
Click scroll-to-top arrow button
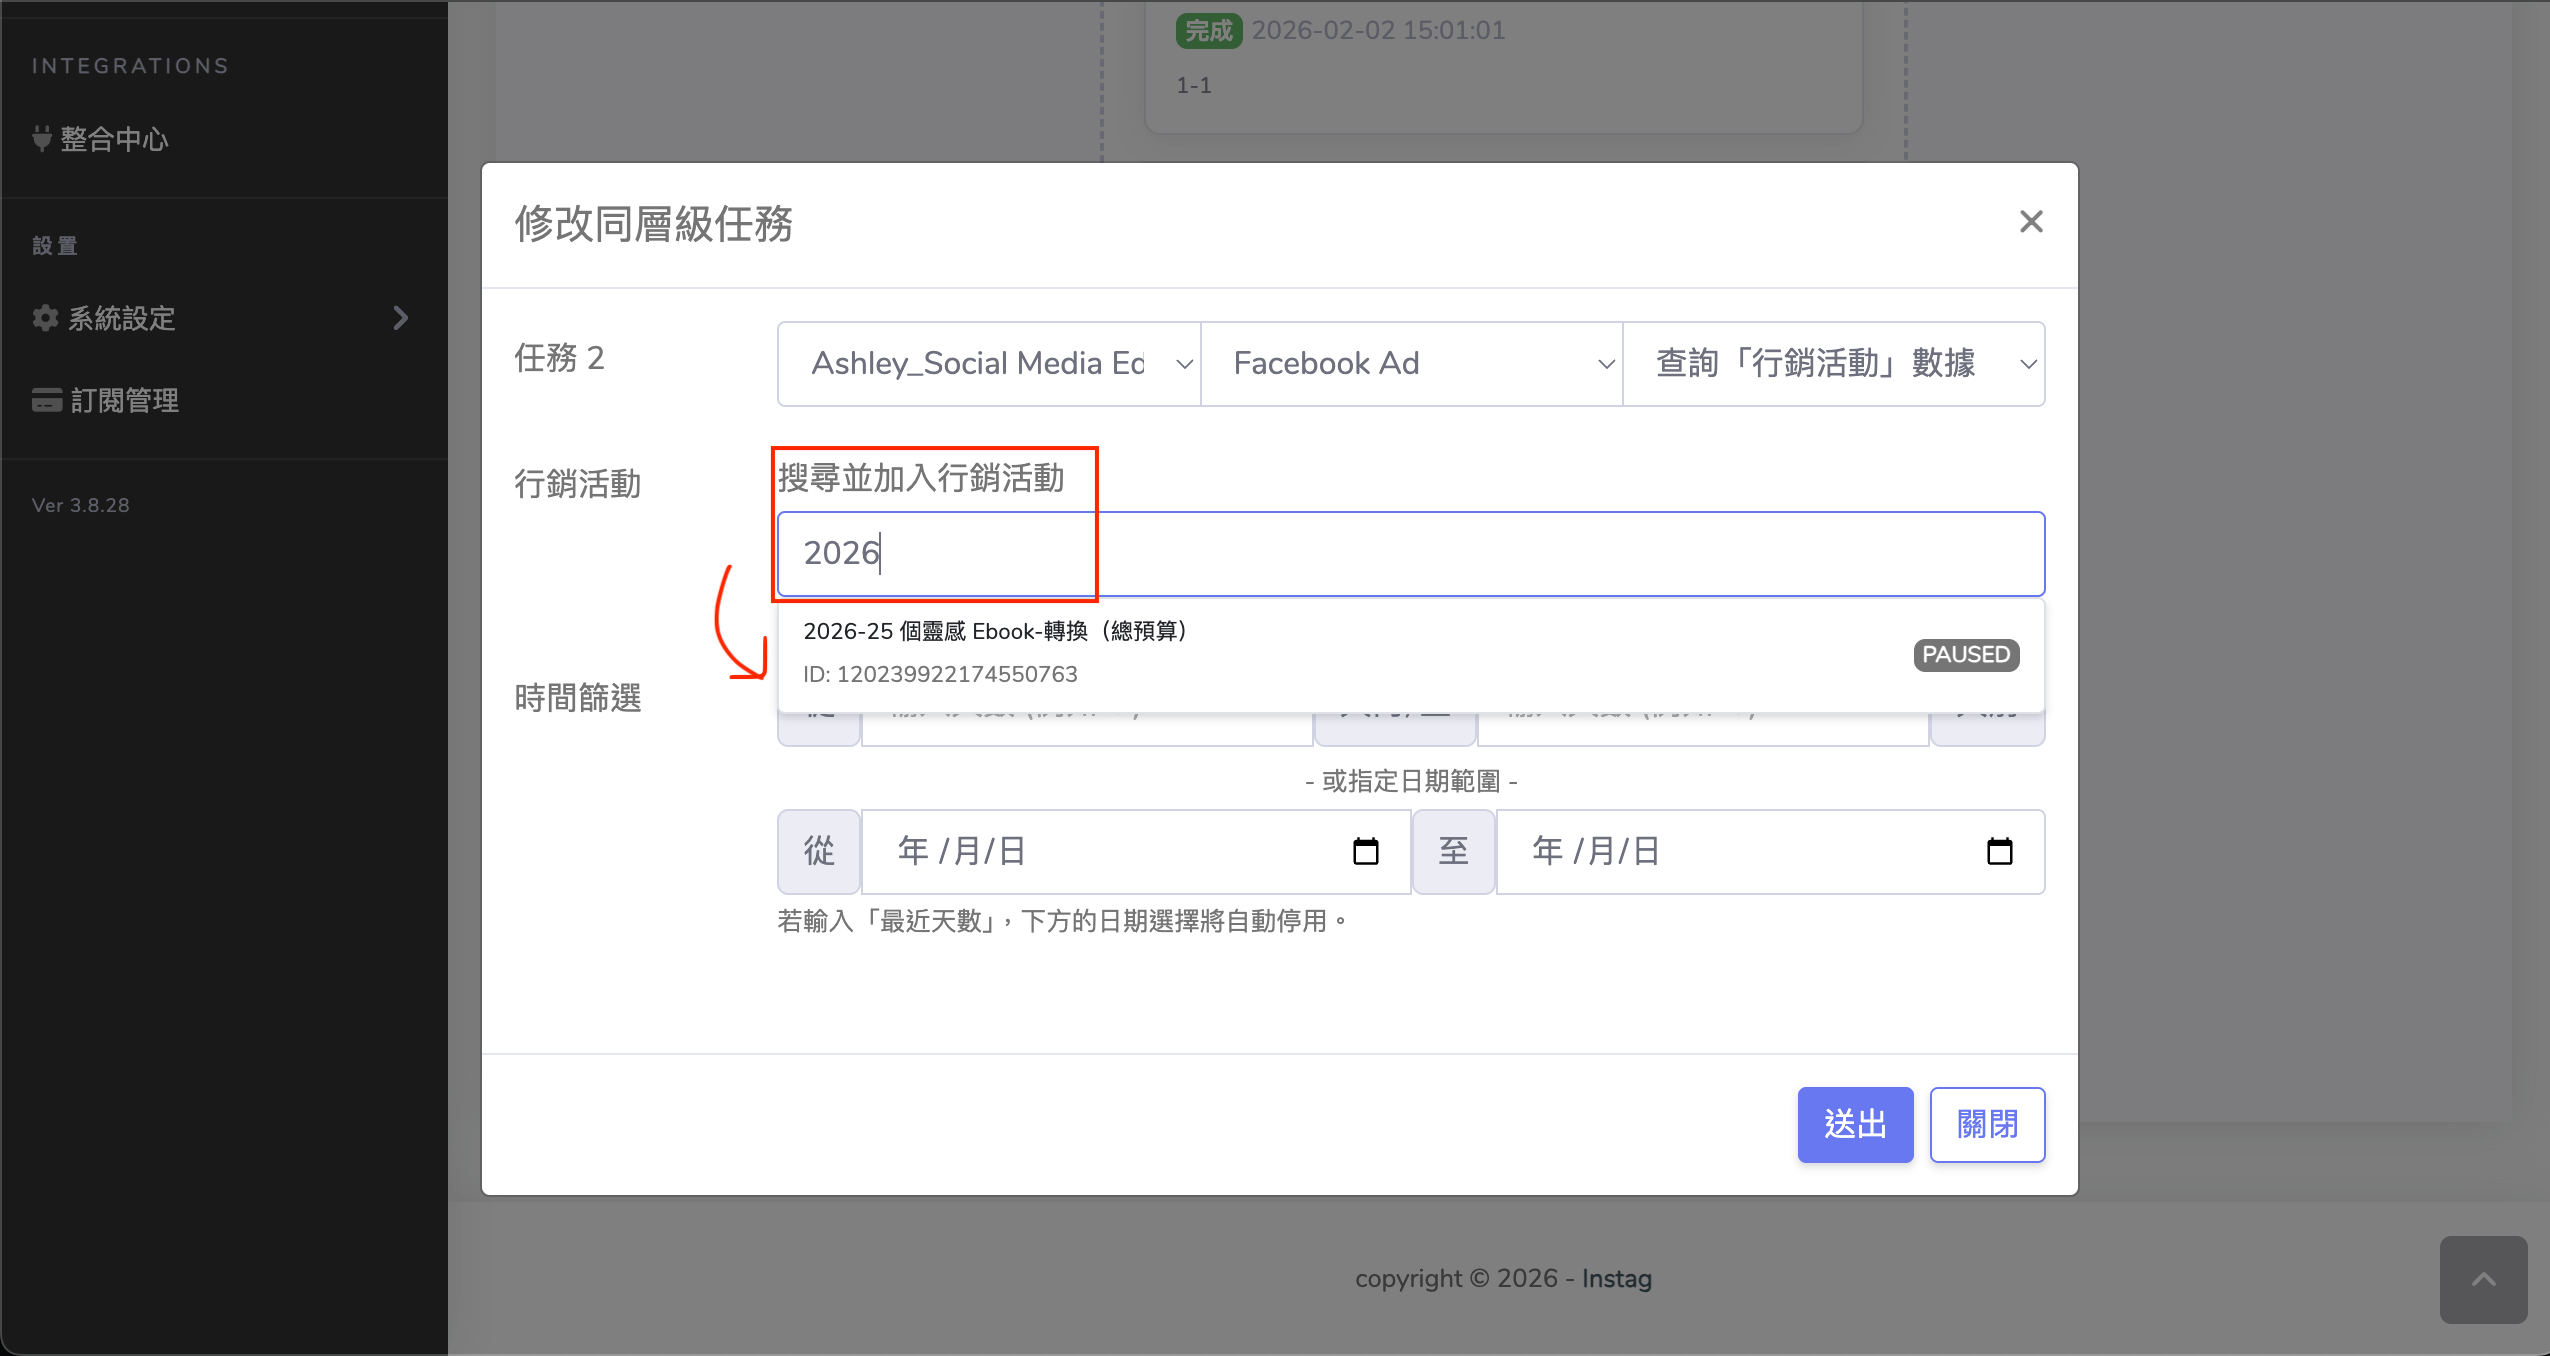point(2483,1279)
